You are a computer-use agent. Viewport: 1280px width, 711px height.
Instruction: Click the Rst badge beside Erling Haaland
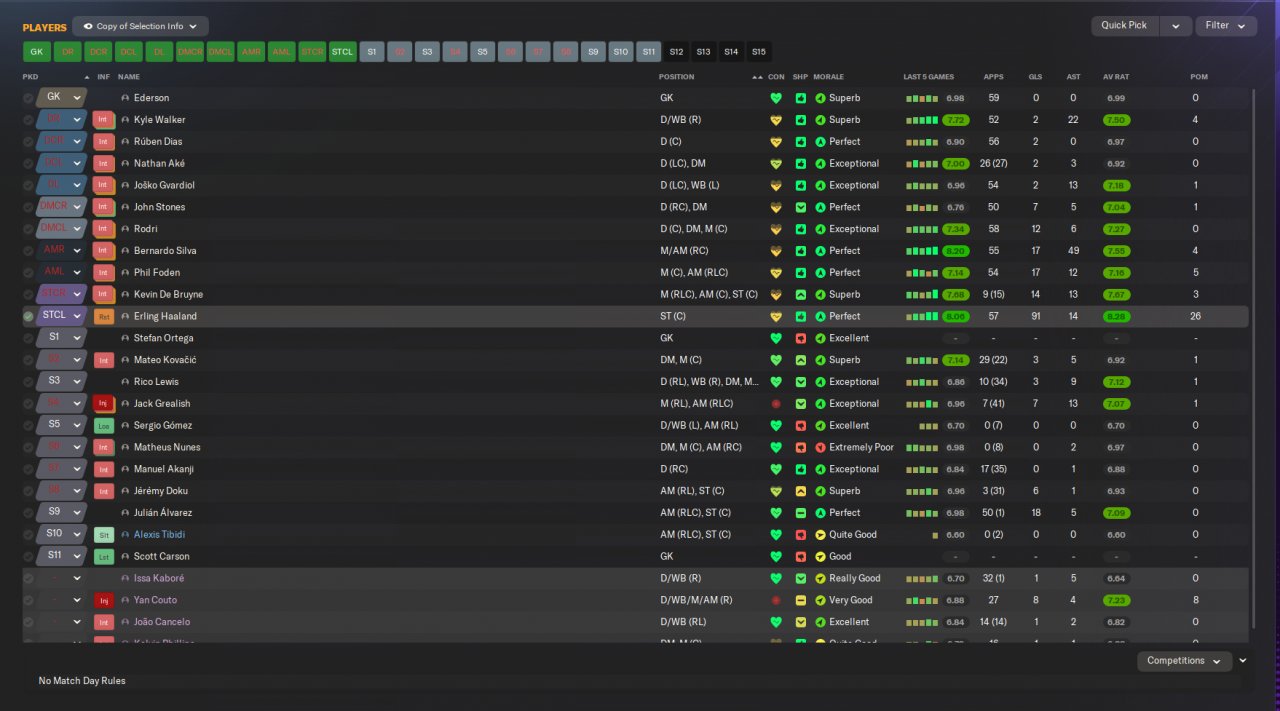point(103,316)
